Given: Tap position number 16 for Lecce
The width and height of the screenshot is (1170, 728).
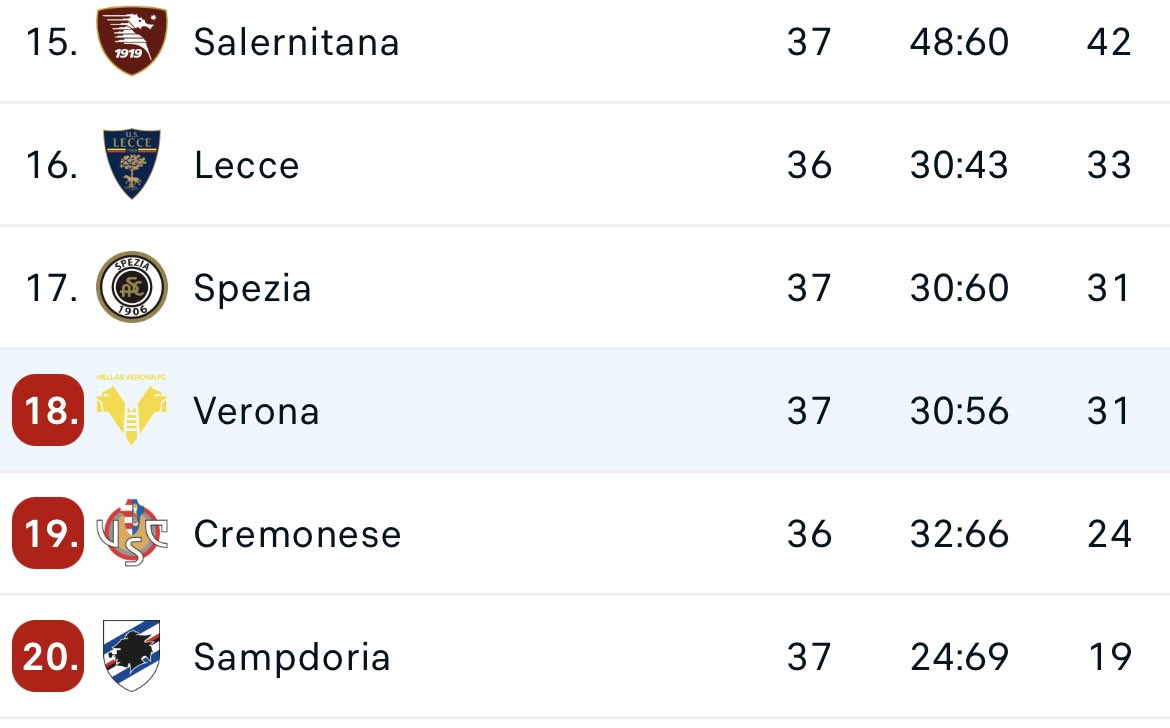Looking at the screenshot, I should 51,165.
